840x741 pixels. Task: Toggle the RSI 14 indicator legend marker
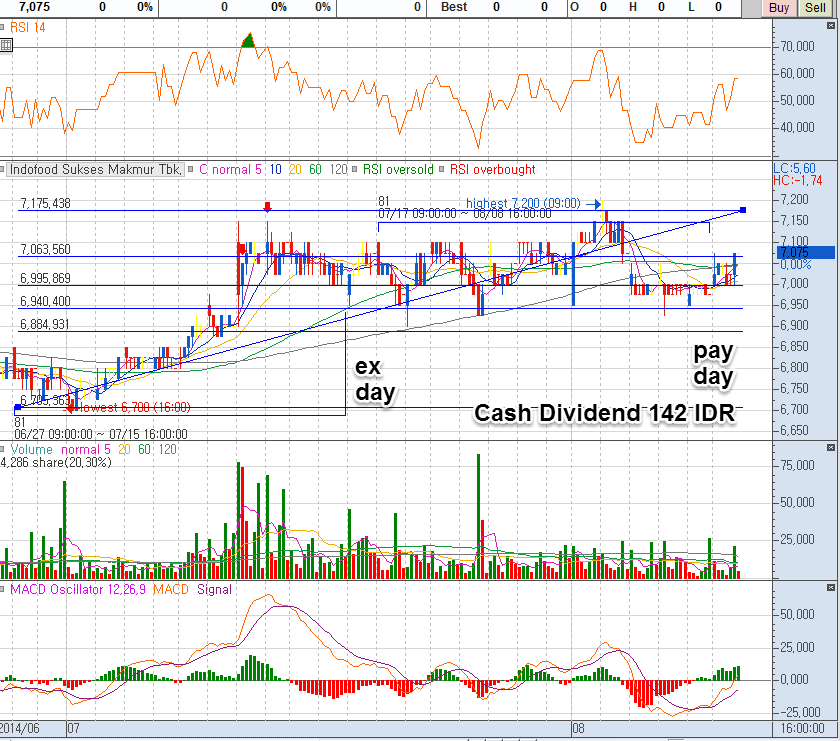tap(6, 29)
